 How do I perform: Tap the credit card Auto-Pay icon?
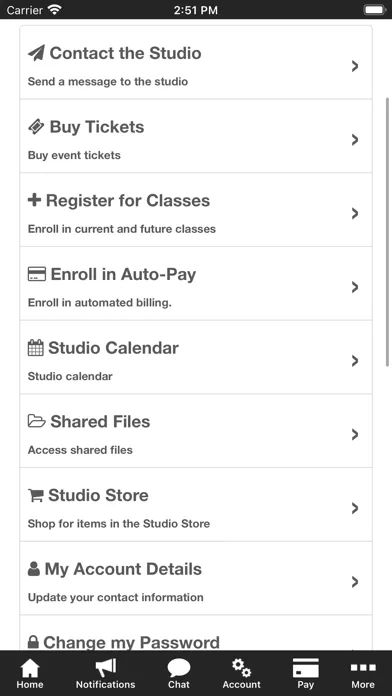[36, 274]
